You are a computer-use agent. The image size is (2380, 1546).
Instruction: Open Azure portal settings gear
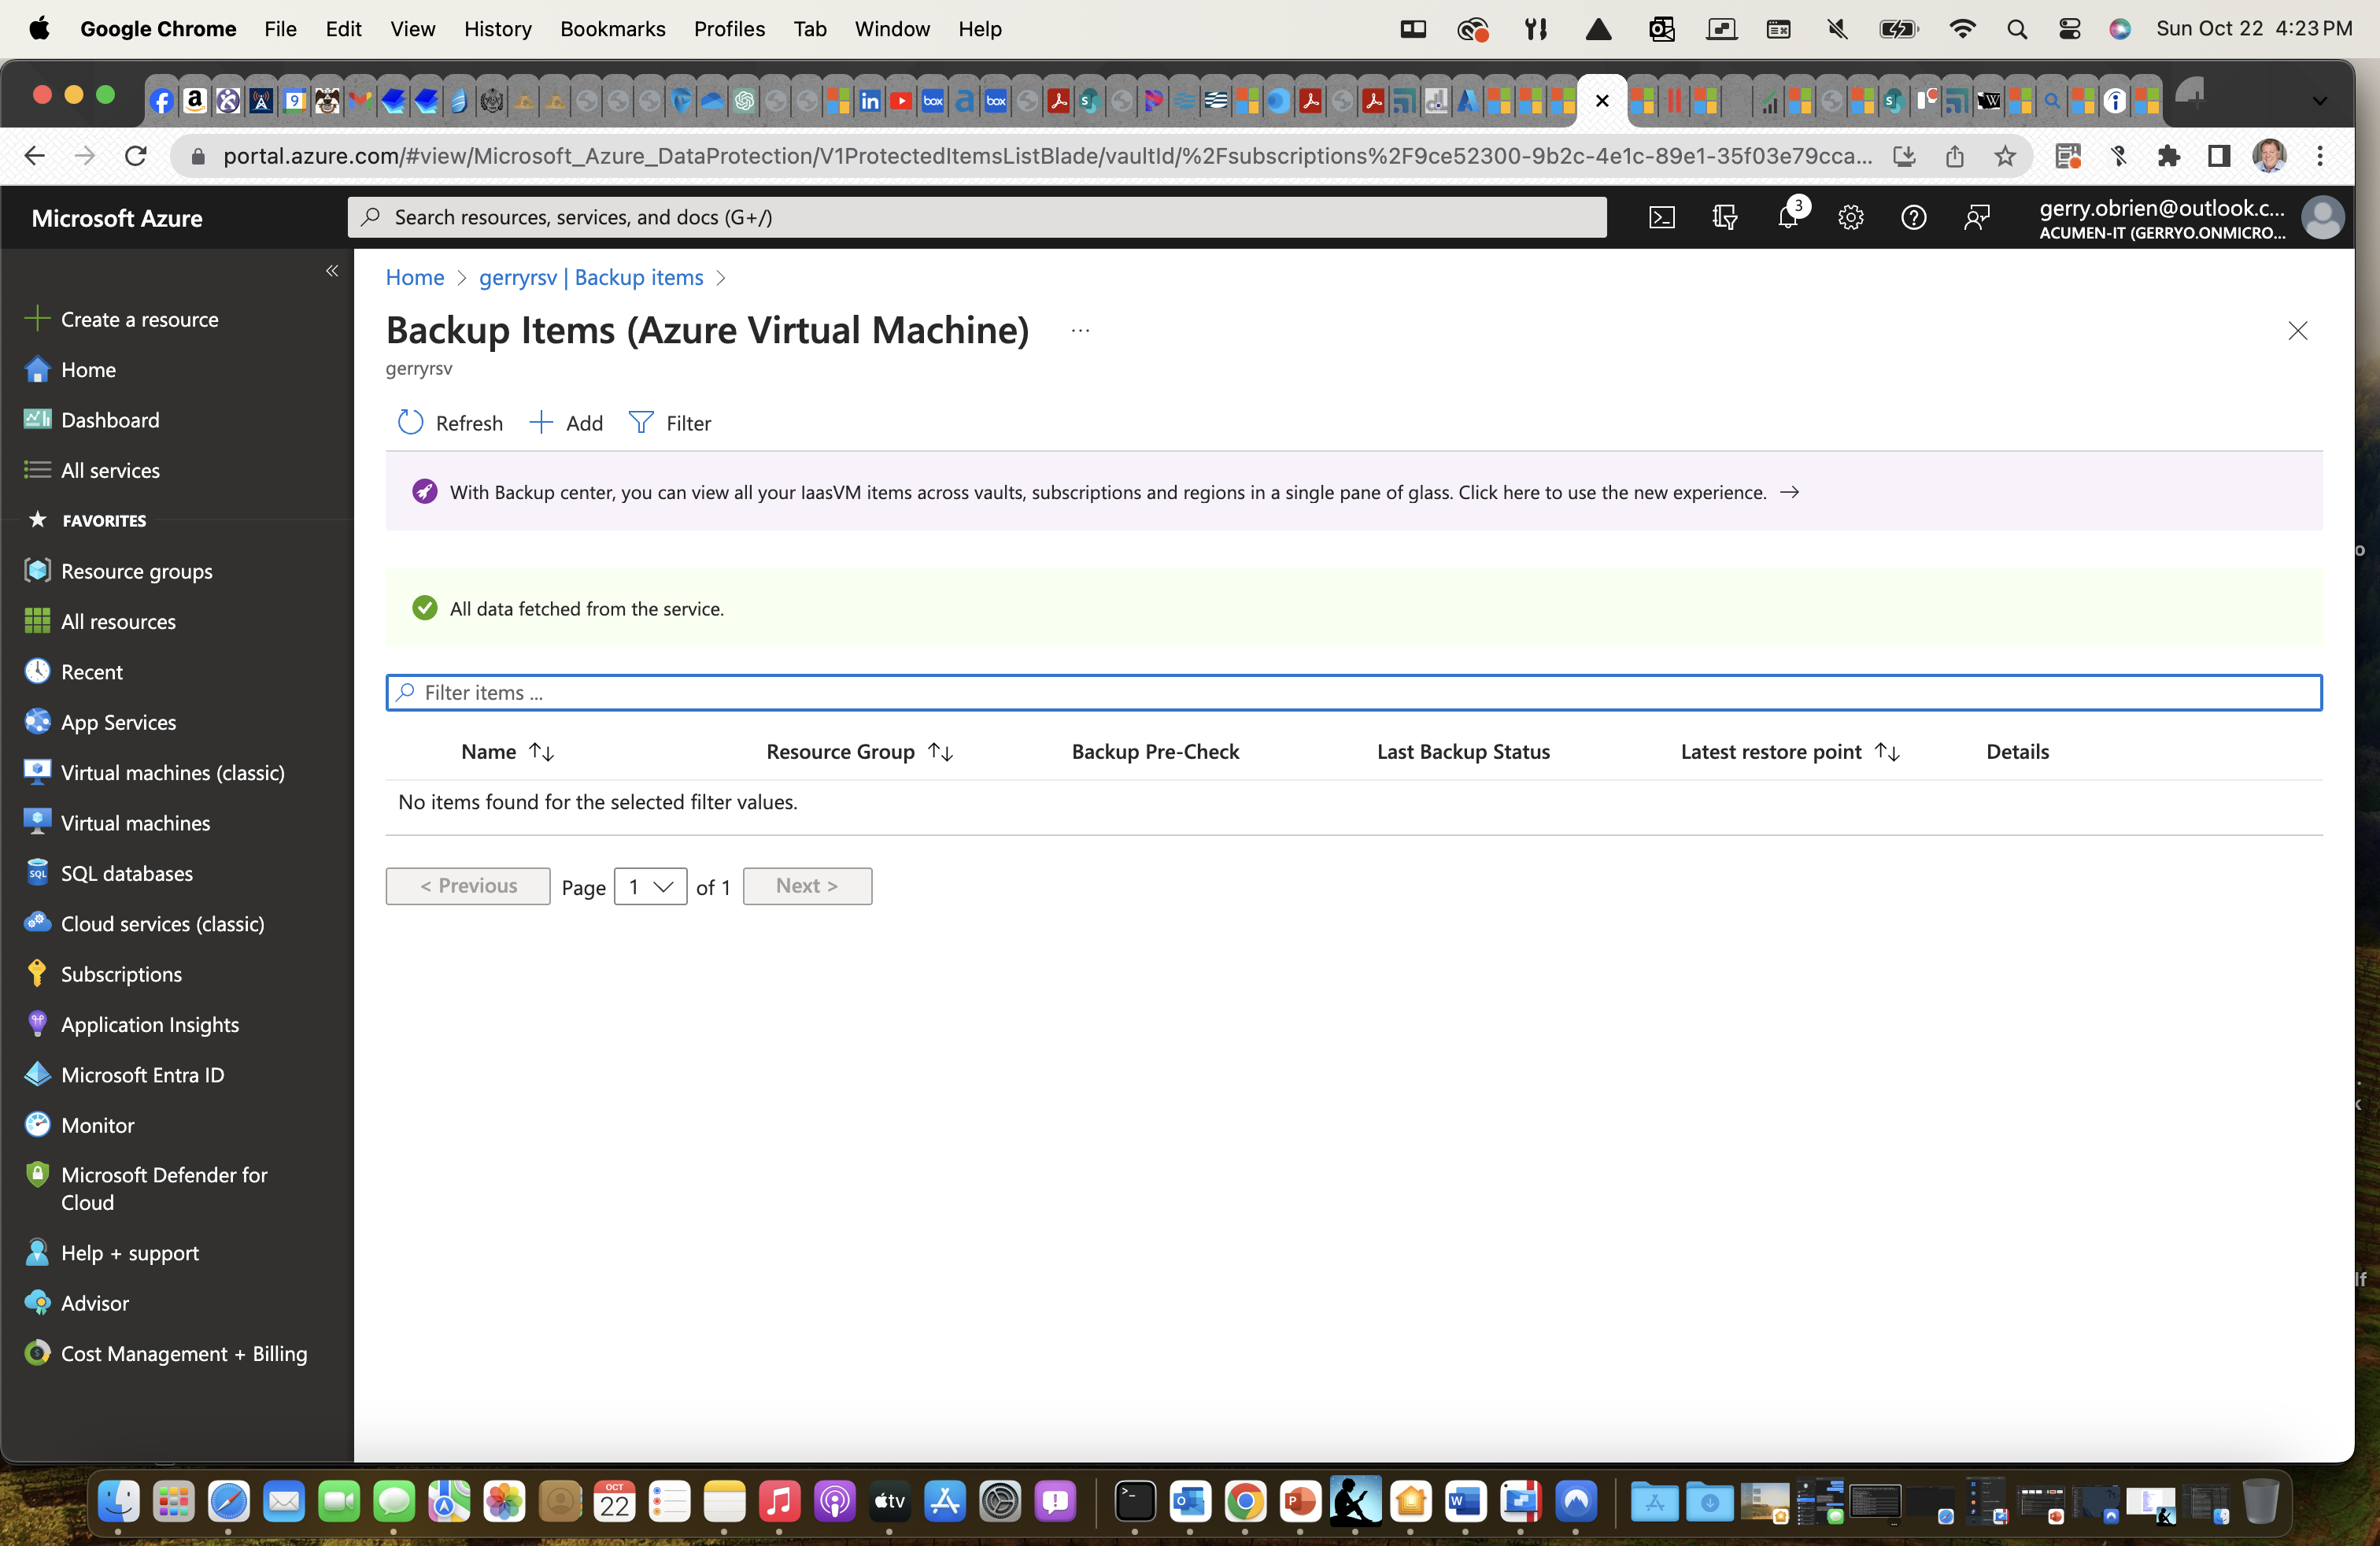click(1850, 217)
